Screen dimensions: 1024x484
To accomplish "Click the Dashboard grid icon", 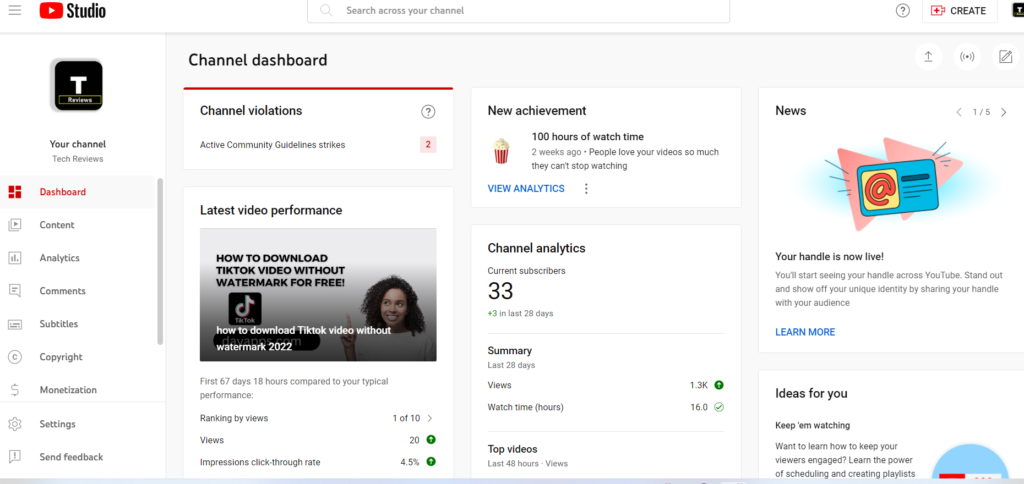I will click(14, 192).
